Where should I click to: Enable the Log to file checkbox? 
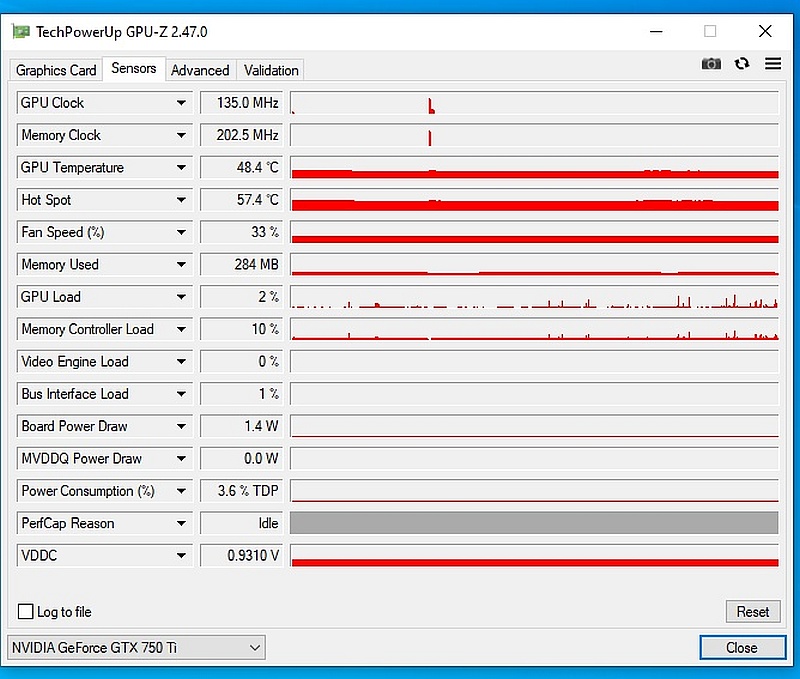[x=26, y=611]
